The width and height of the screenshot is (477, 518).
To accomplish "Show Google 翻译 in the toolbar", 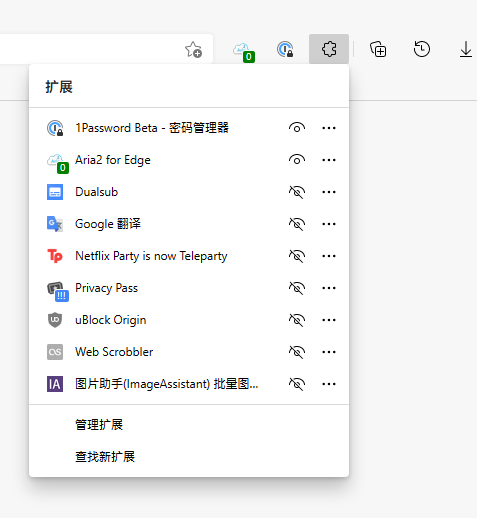I will point(297,224).
